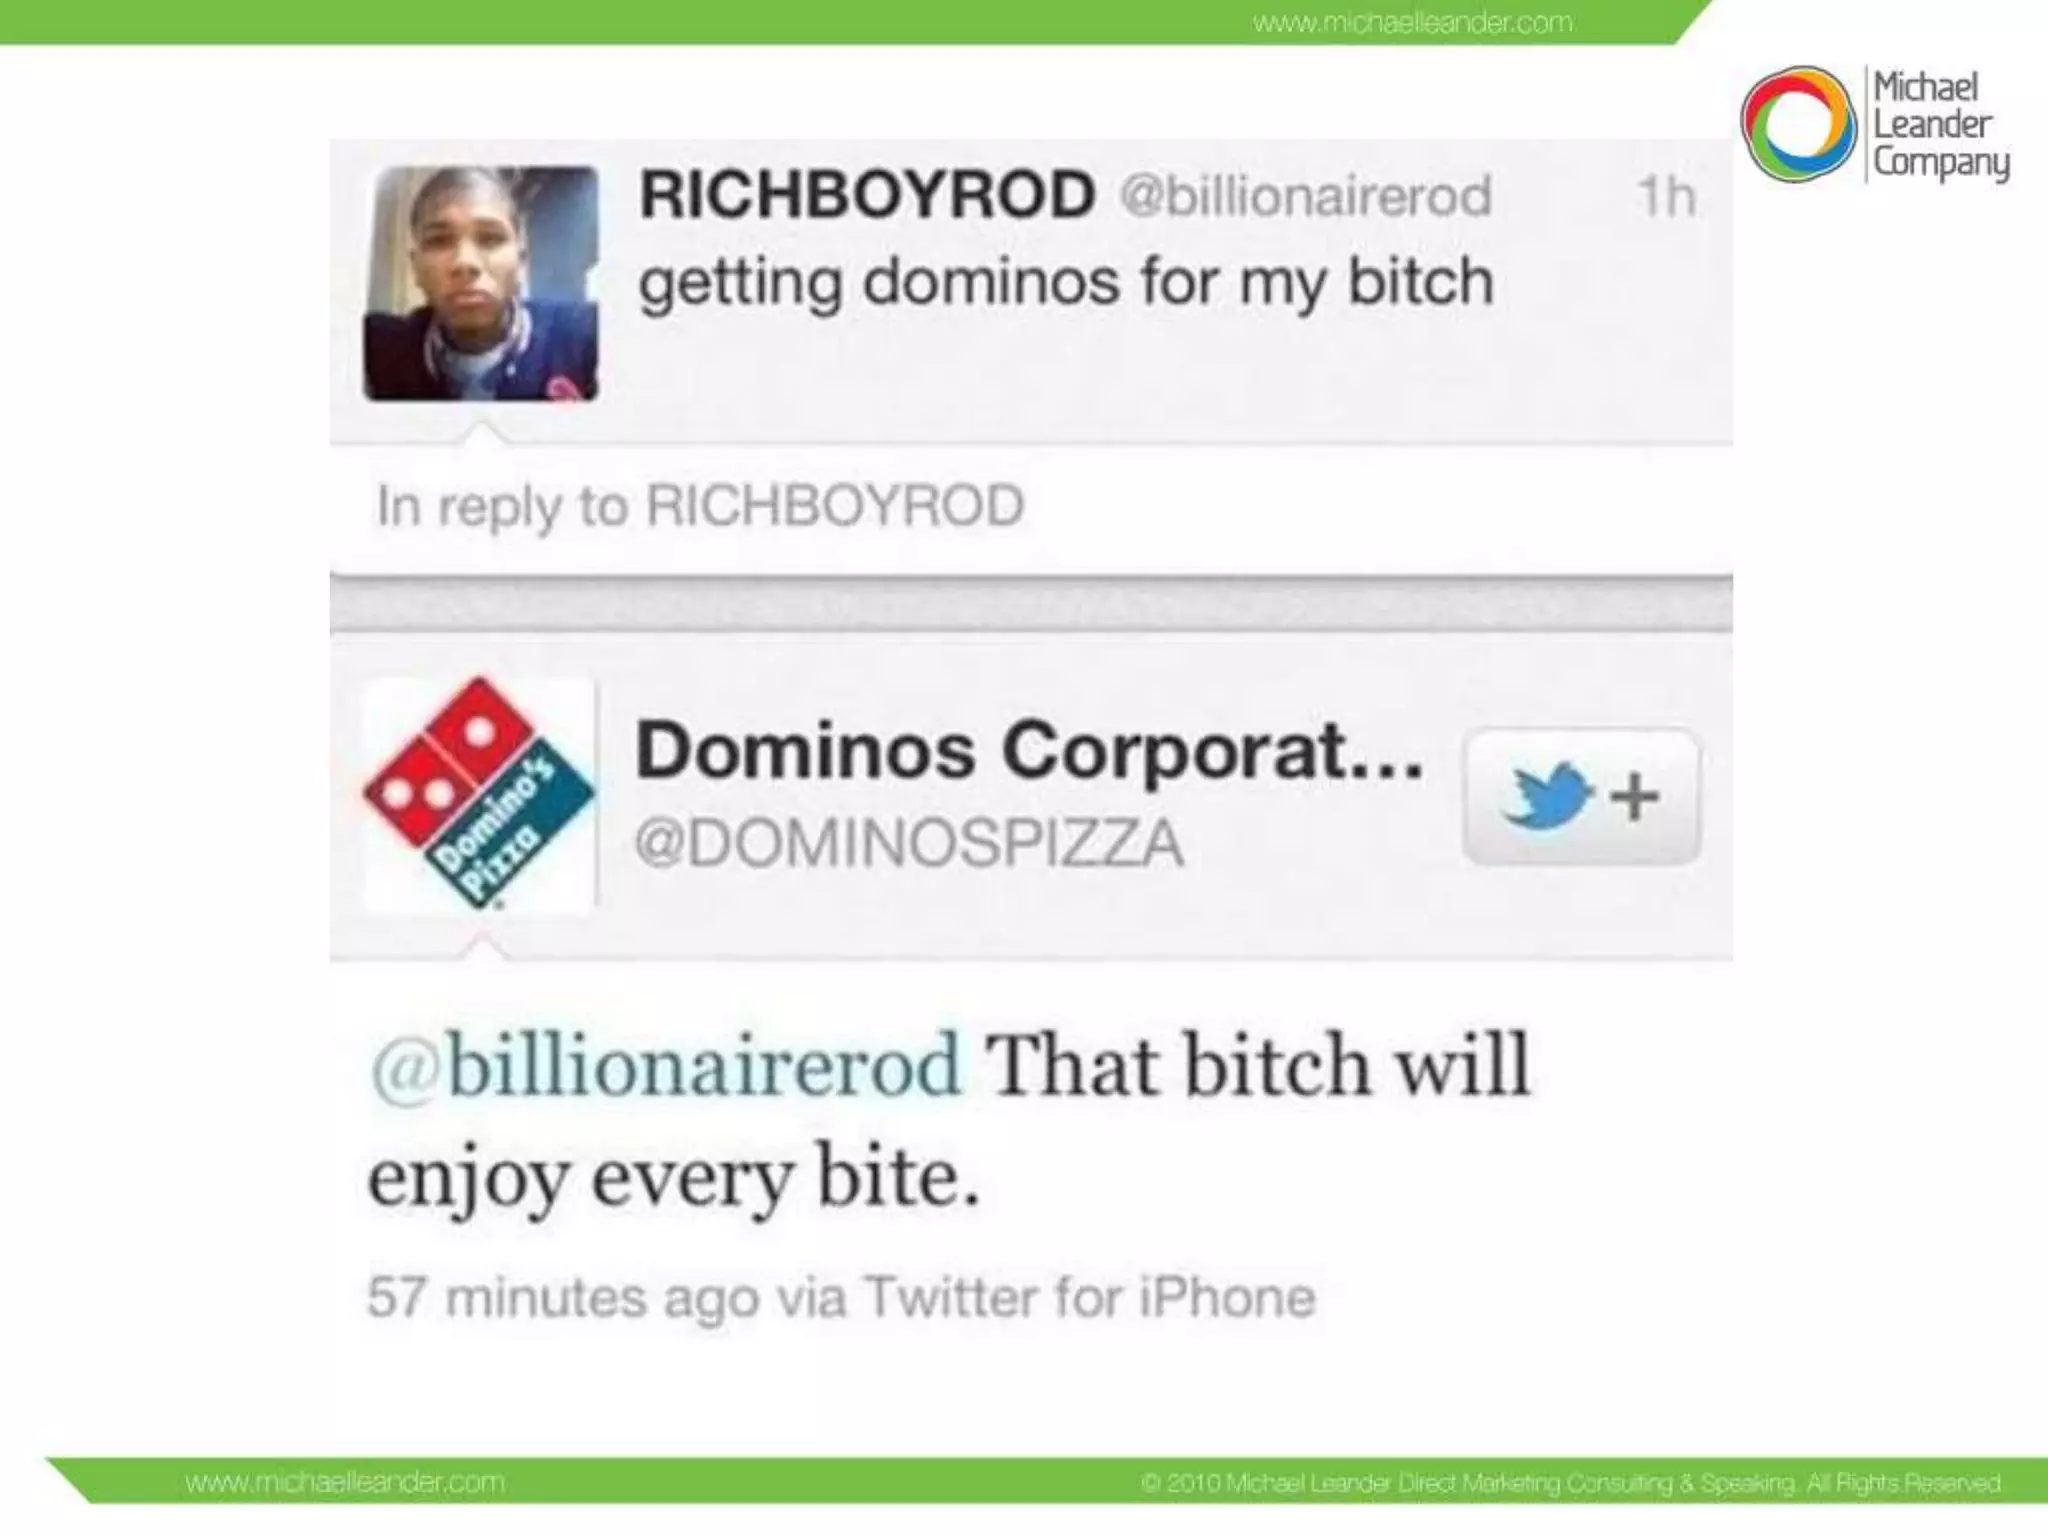Open the 'In reply to RICHBOYROD' bar
Screen dimensions: 2048x1536
1031,506
